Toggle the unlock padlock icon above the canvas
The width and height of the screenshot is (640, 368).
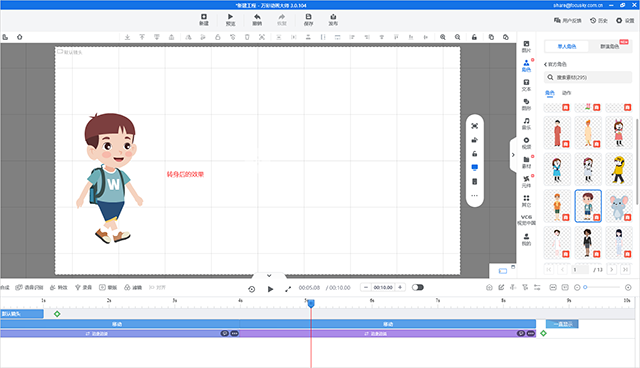[x=474, y=37]
